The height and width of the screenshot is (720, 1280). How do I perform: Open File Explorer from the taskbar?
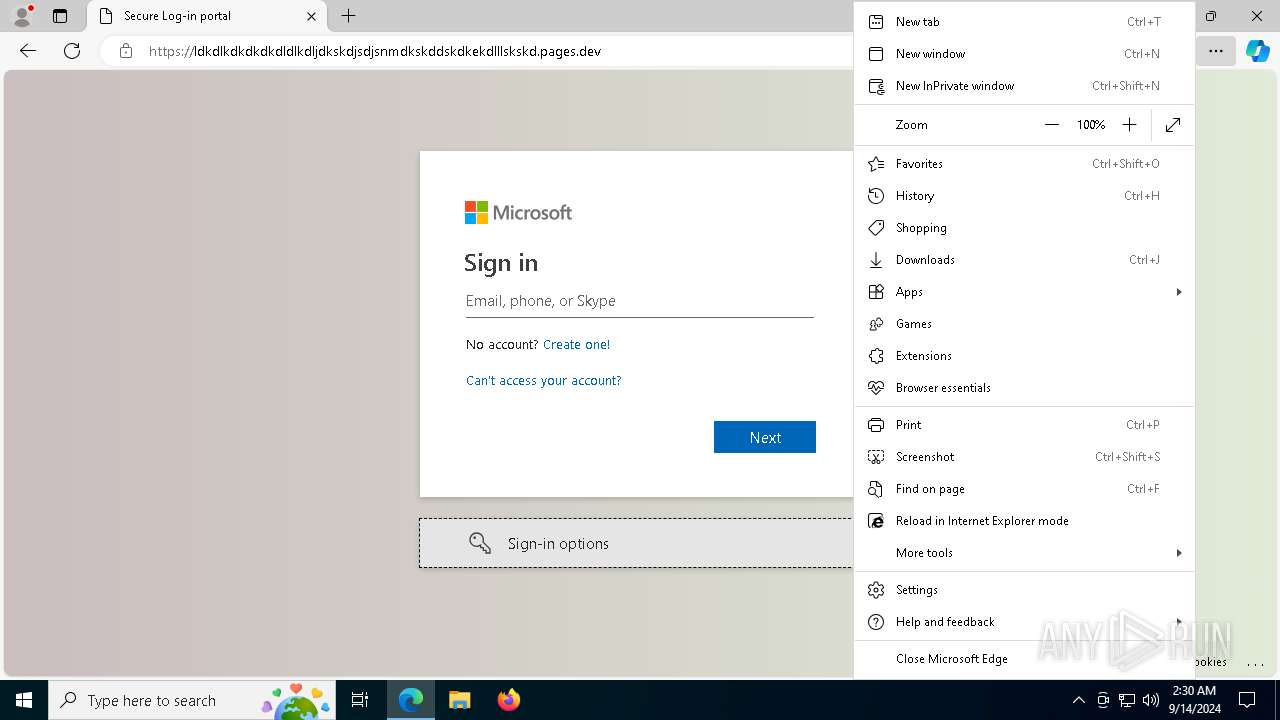click(x=459, y=700)
